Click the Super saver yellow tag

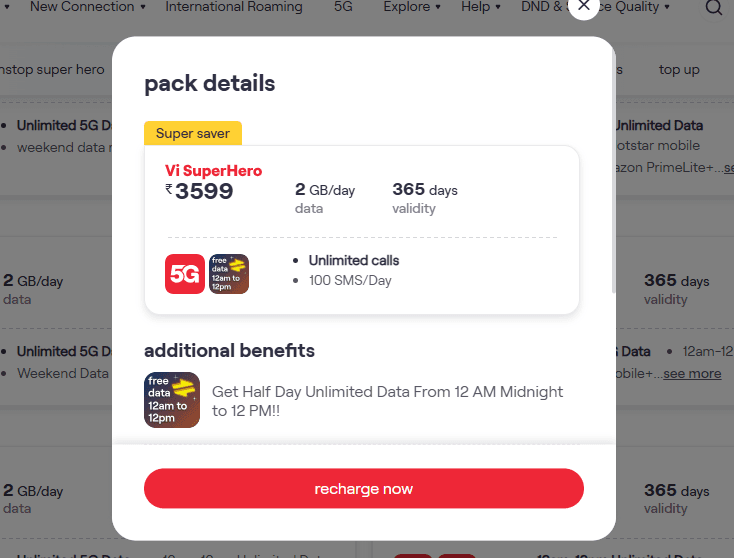[193, 133]
